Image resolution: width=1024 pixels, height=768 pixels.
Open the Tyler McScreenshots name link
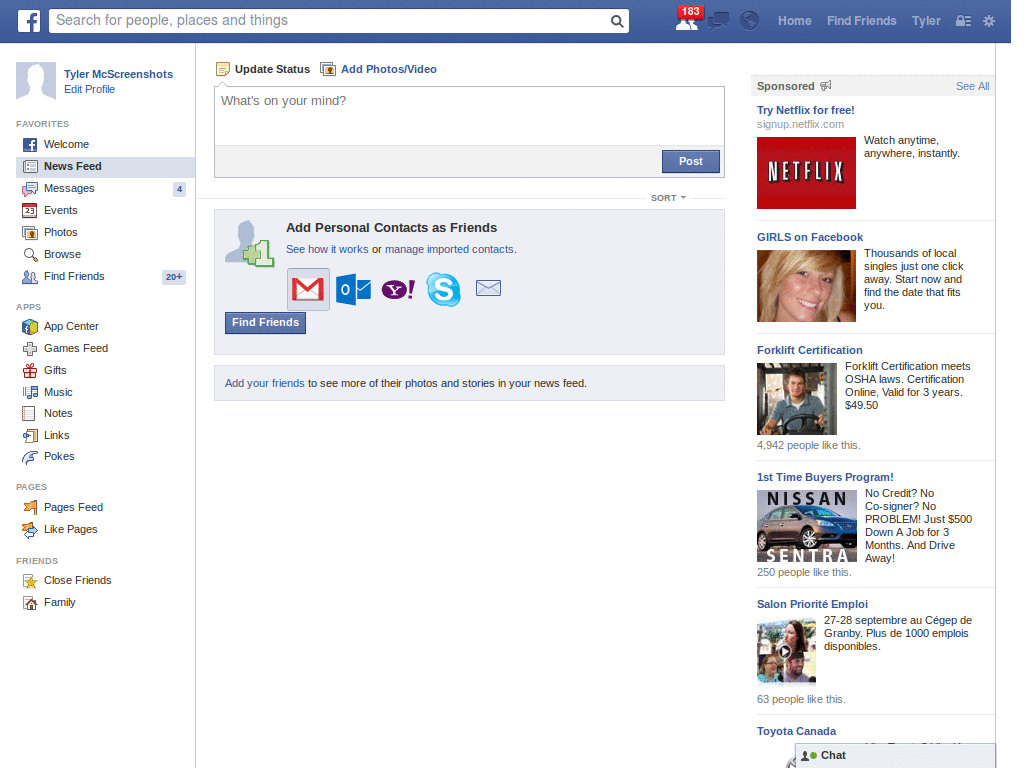pyautogui.click(x=118, y=74)
